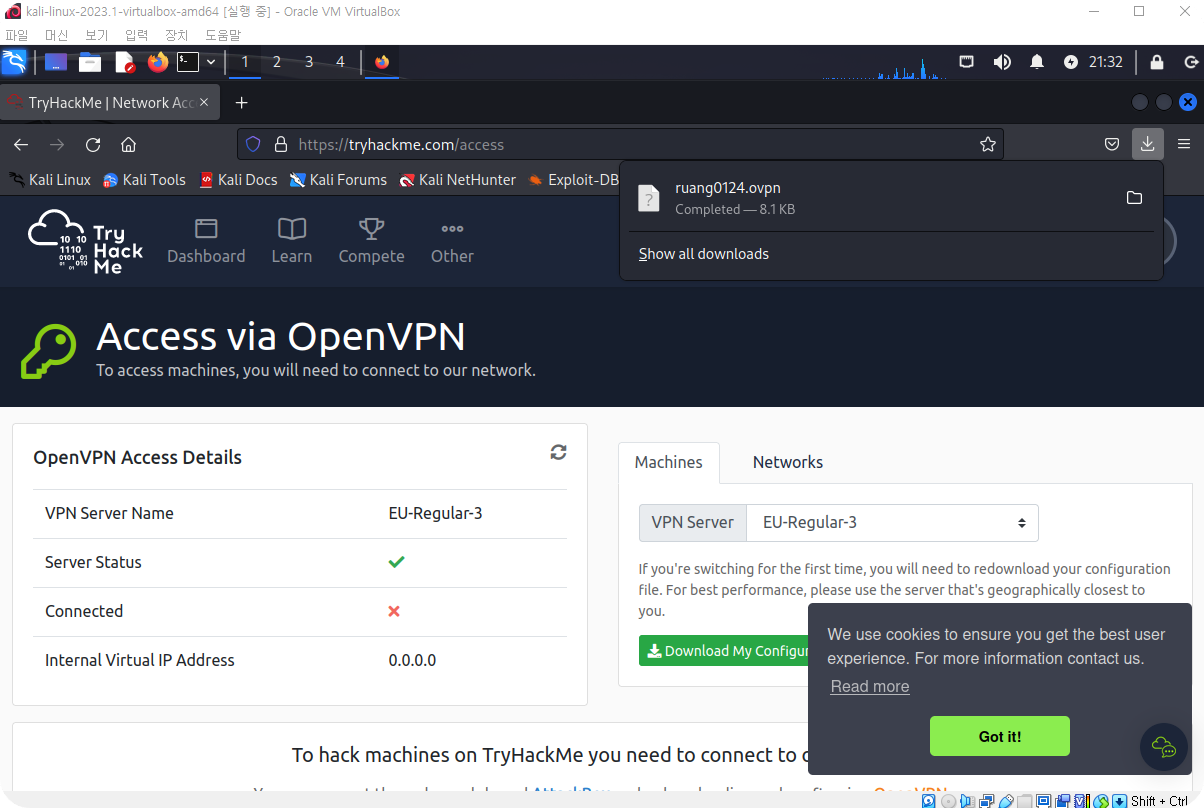Image resolution: width=1204 pixels, height=808 pixels.
Task: Click Download My Configuration File button
Action: [x=724, y=651]
